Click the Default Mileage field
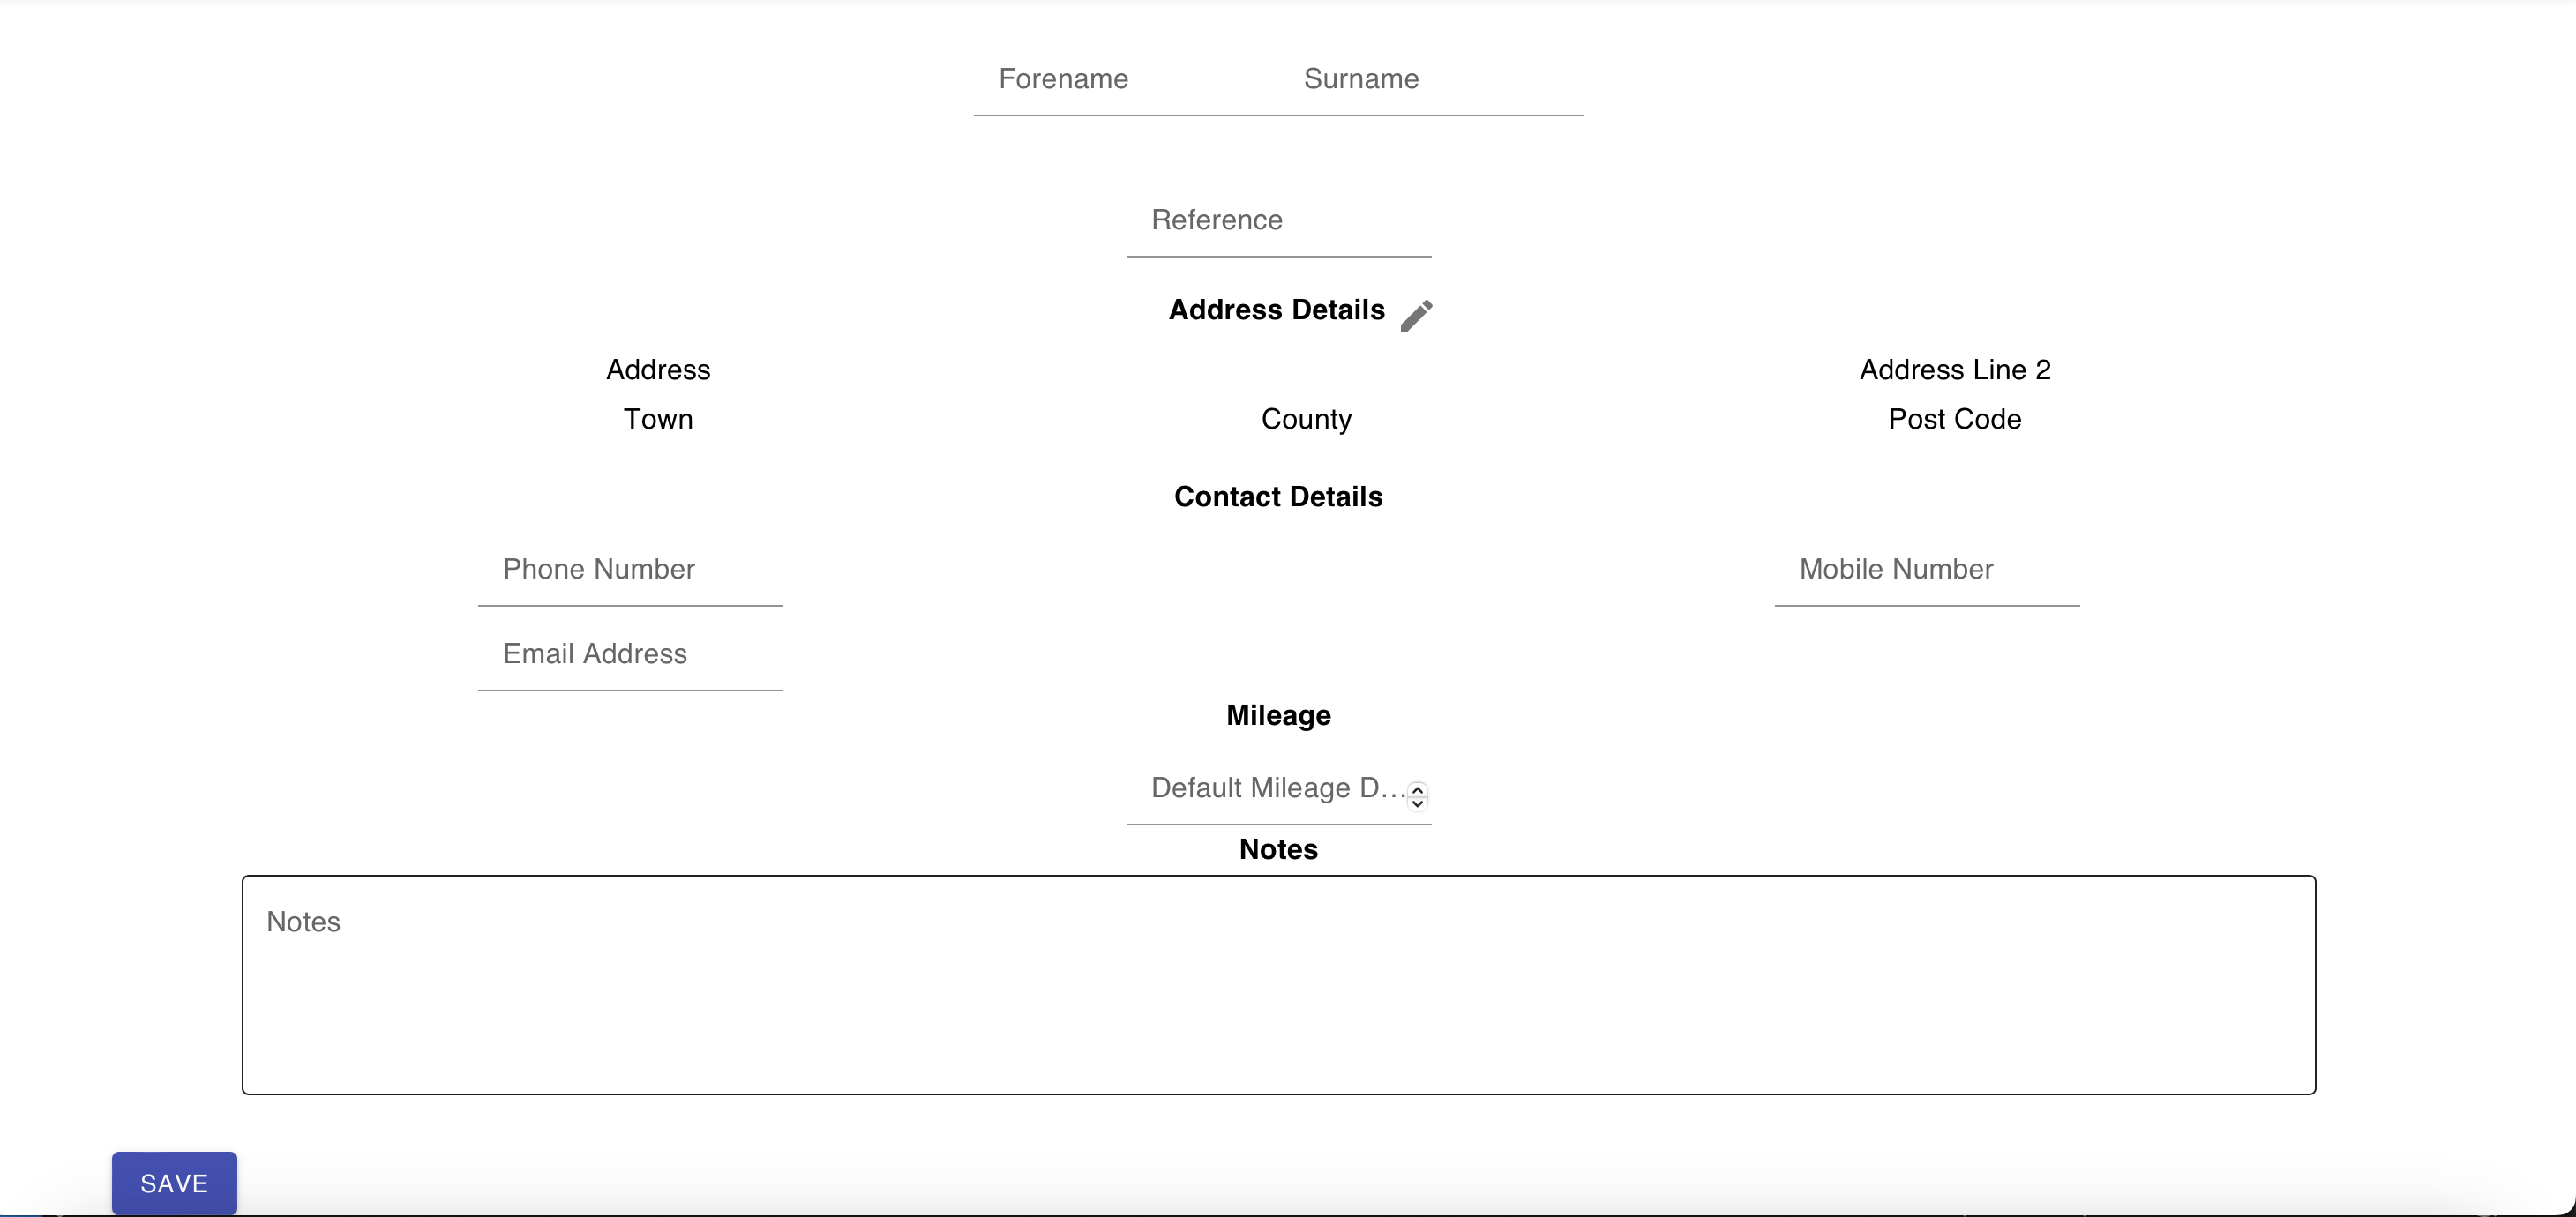The width and height of the screenshot is (2576, 1217). click(1278, 788)
